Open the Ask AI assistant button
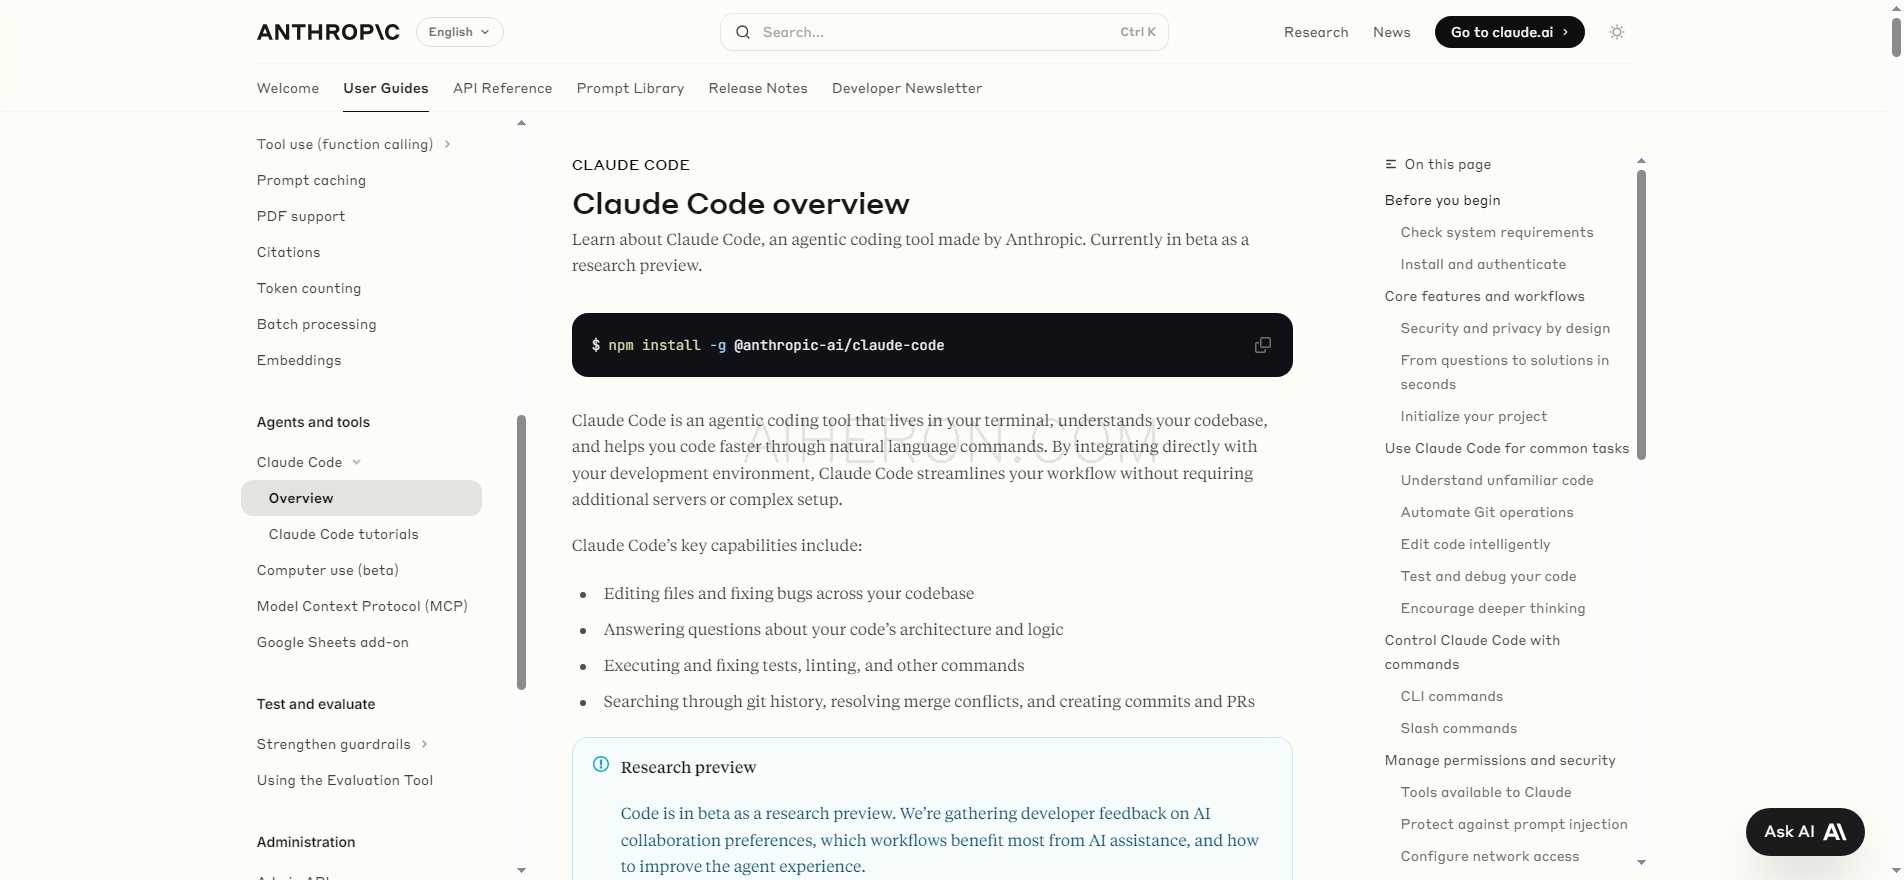Viewport: 1904px width, 880px height. (x=1805, y=832)
